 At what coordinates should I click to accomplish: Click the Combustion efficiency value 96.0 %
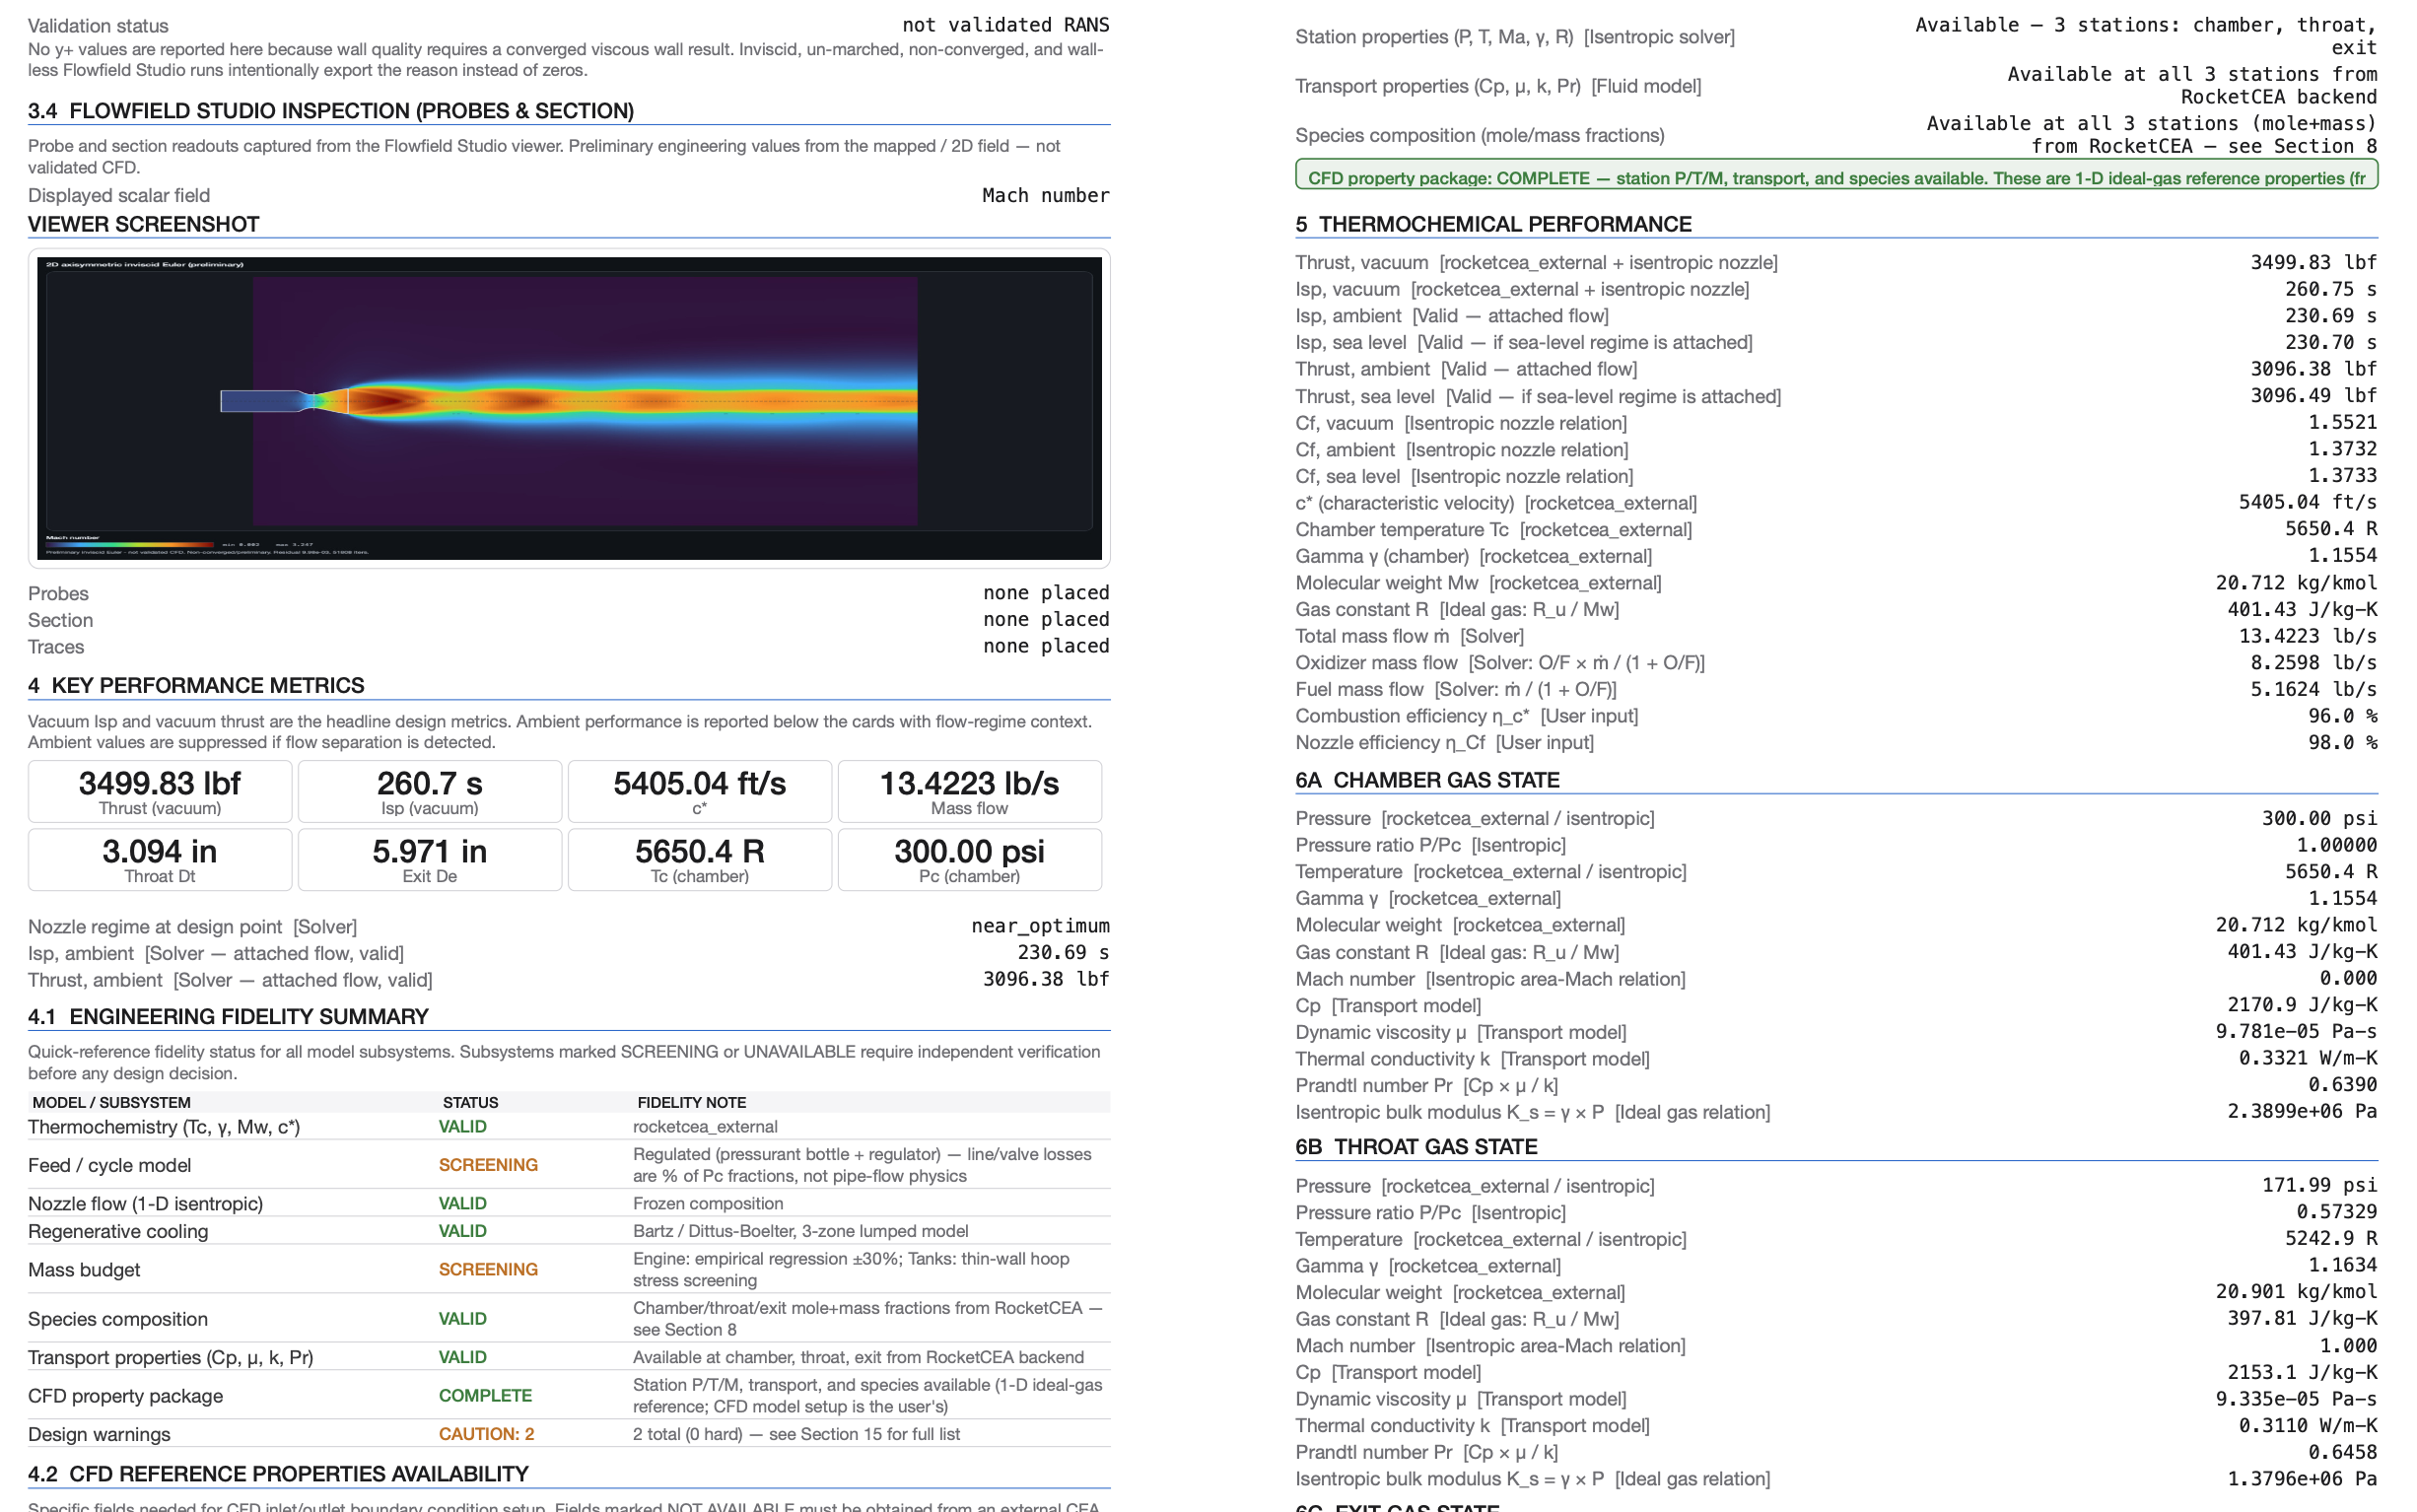(2343, 716)
